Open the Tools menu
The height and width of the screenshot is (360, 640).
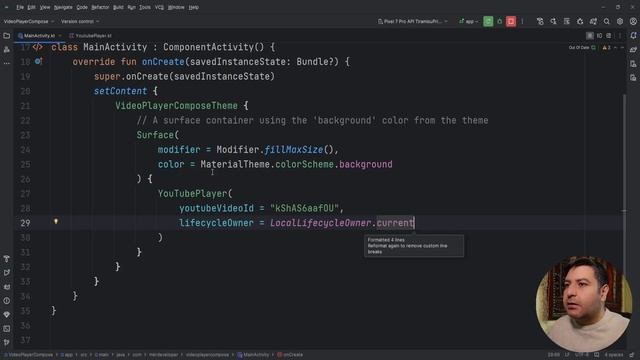tap(144, 7)
